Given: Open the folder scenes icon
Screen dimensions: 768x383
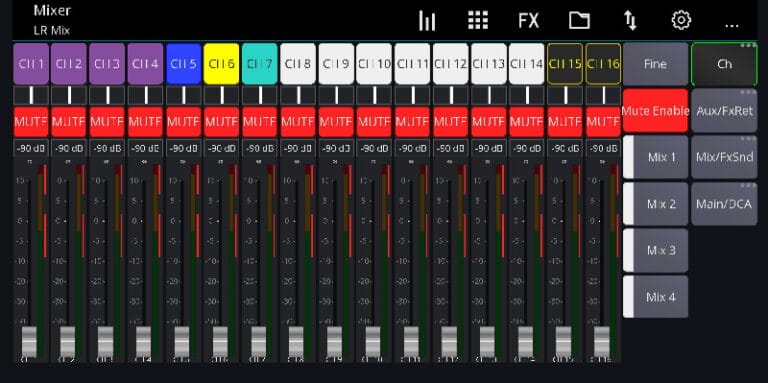Looking at the screenshot, I should [x=579, y=21].
